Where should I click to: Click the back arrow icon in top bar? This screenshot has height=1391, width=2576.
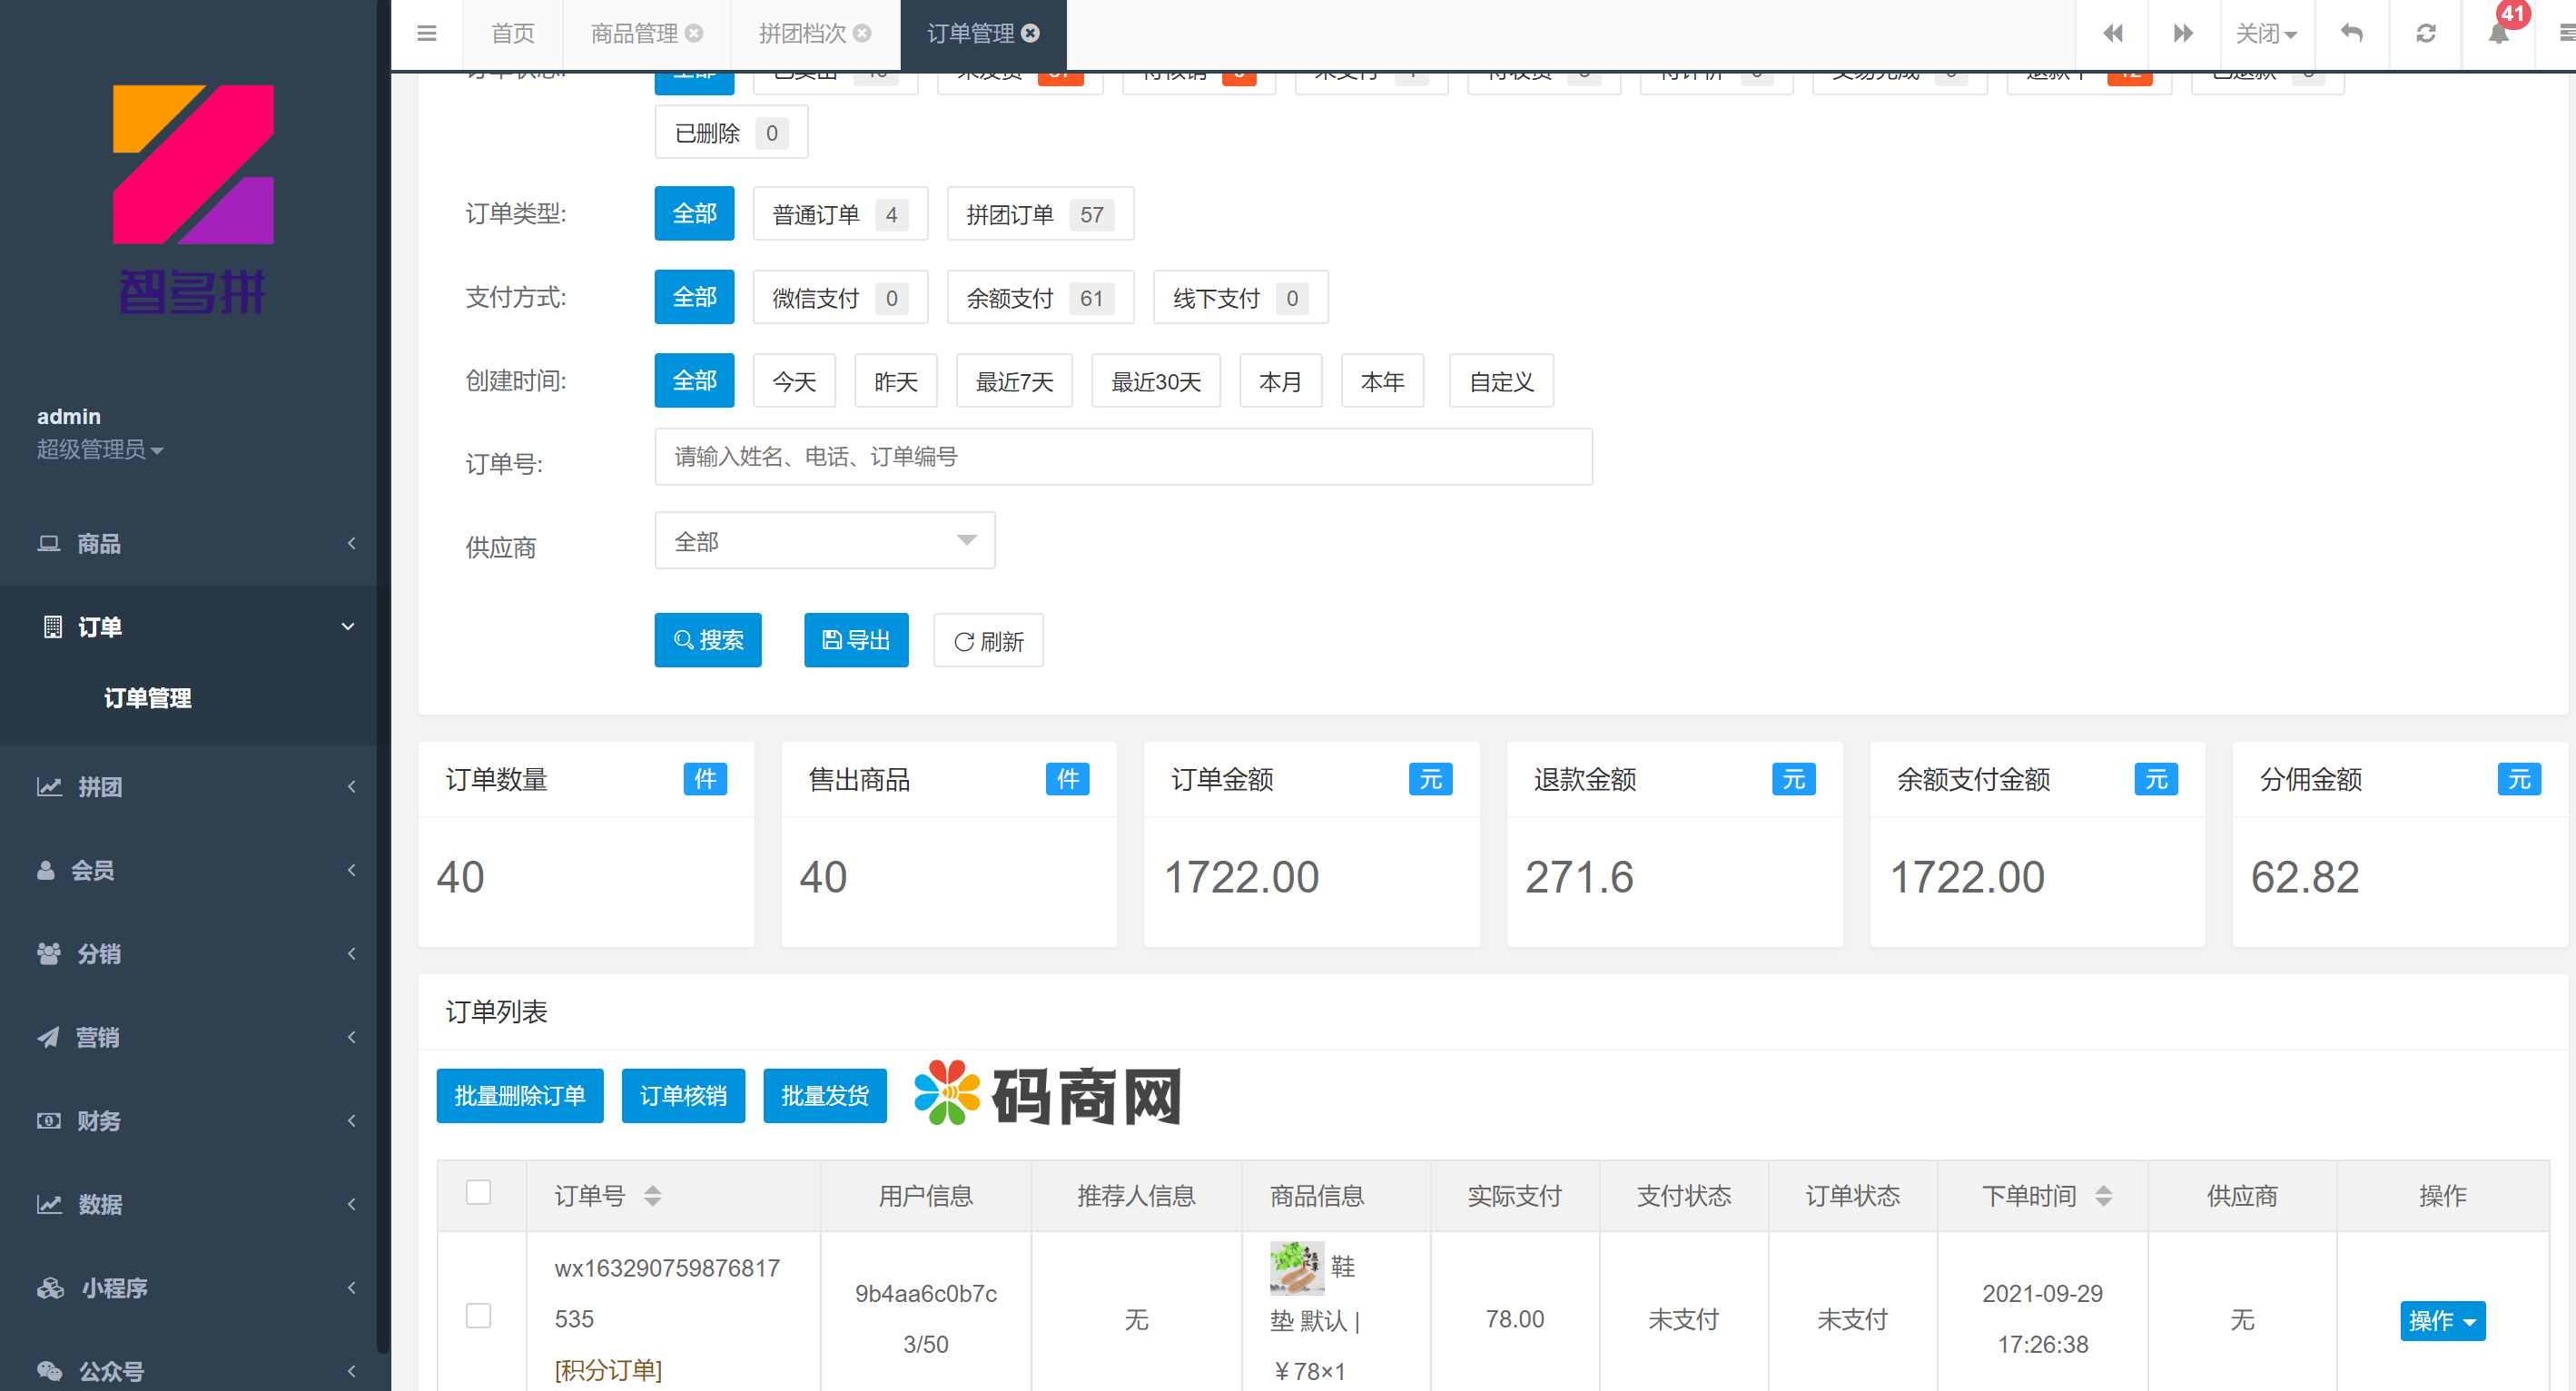[x=2352, y=33]
